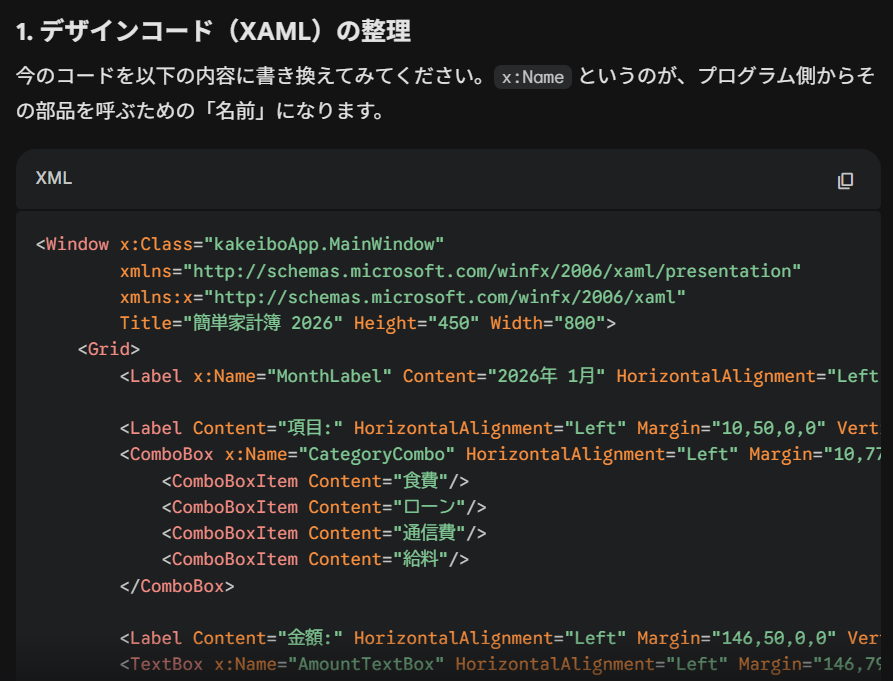
Task: Click the closing ComboBox tag
Action: (x=177, y=586)
